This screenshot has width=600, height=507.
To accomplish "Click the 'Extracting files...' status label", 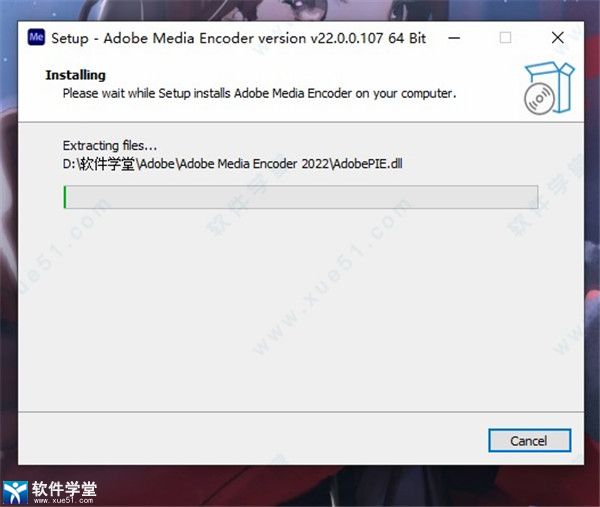I will click(x=110, y=145).
